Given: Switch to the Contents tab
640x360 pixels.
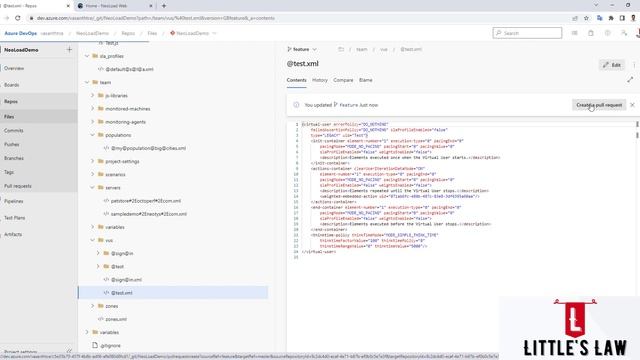Looking at the screenshot, I should pos(296,80).
